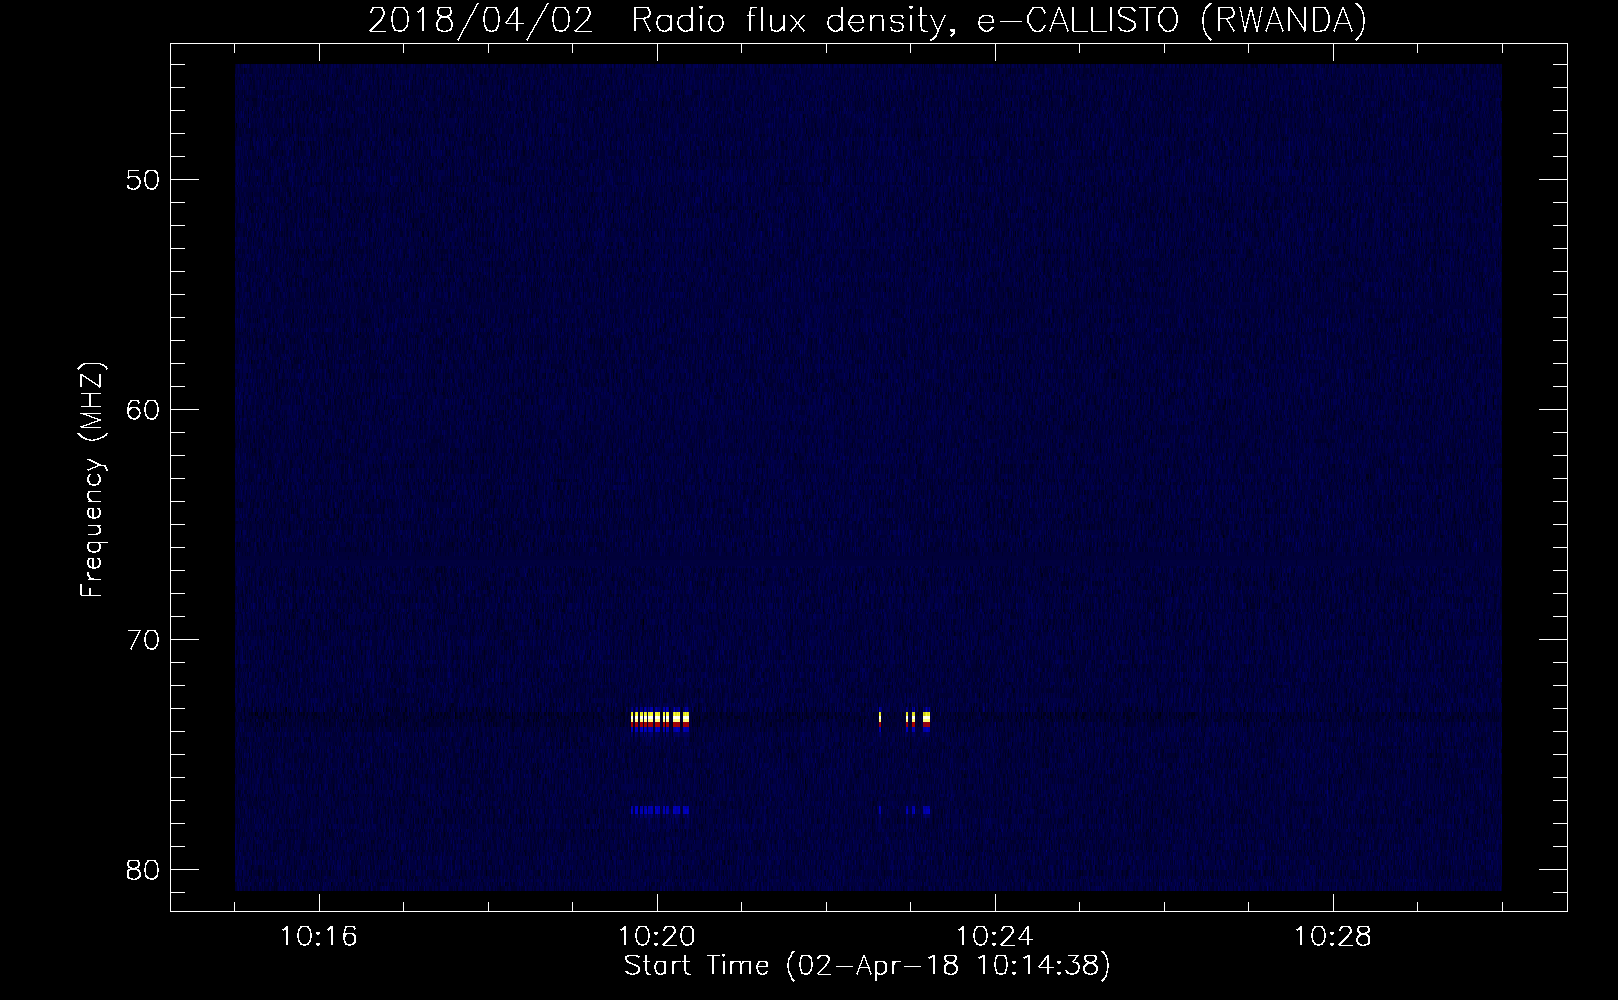Select the 60 label on the left frequency axis
The image size is (1618, 1000).
[143, 410]
